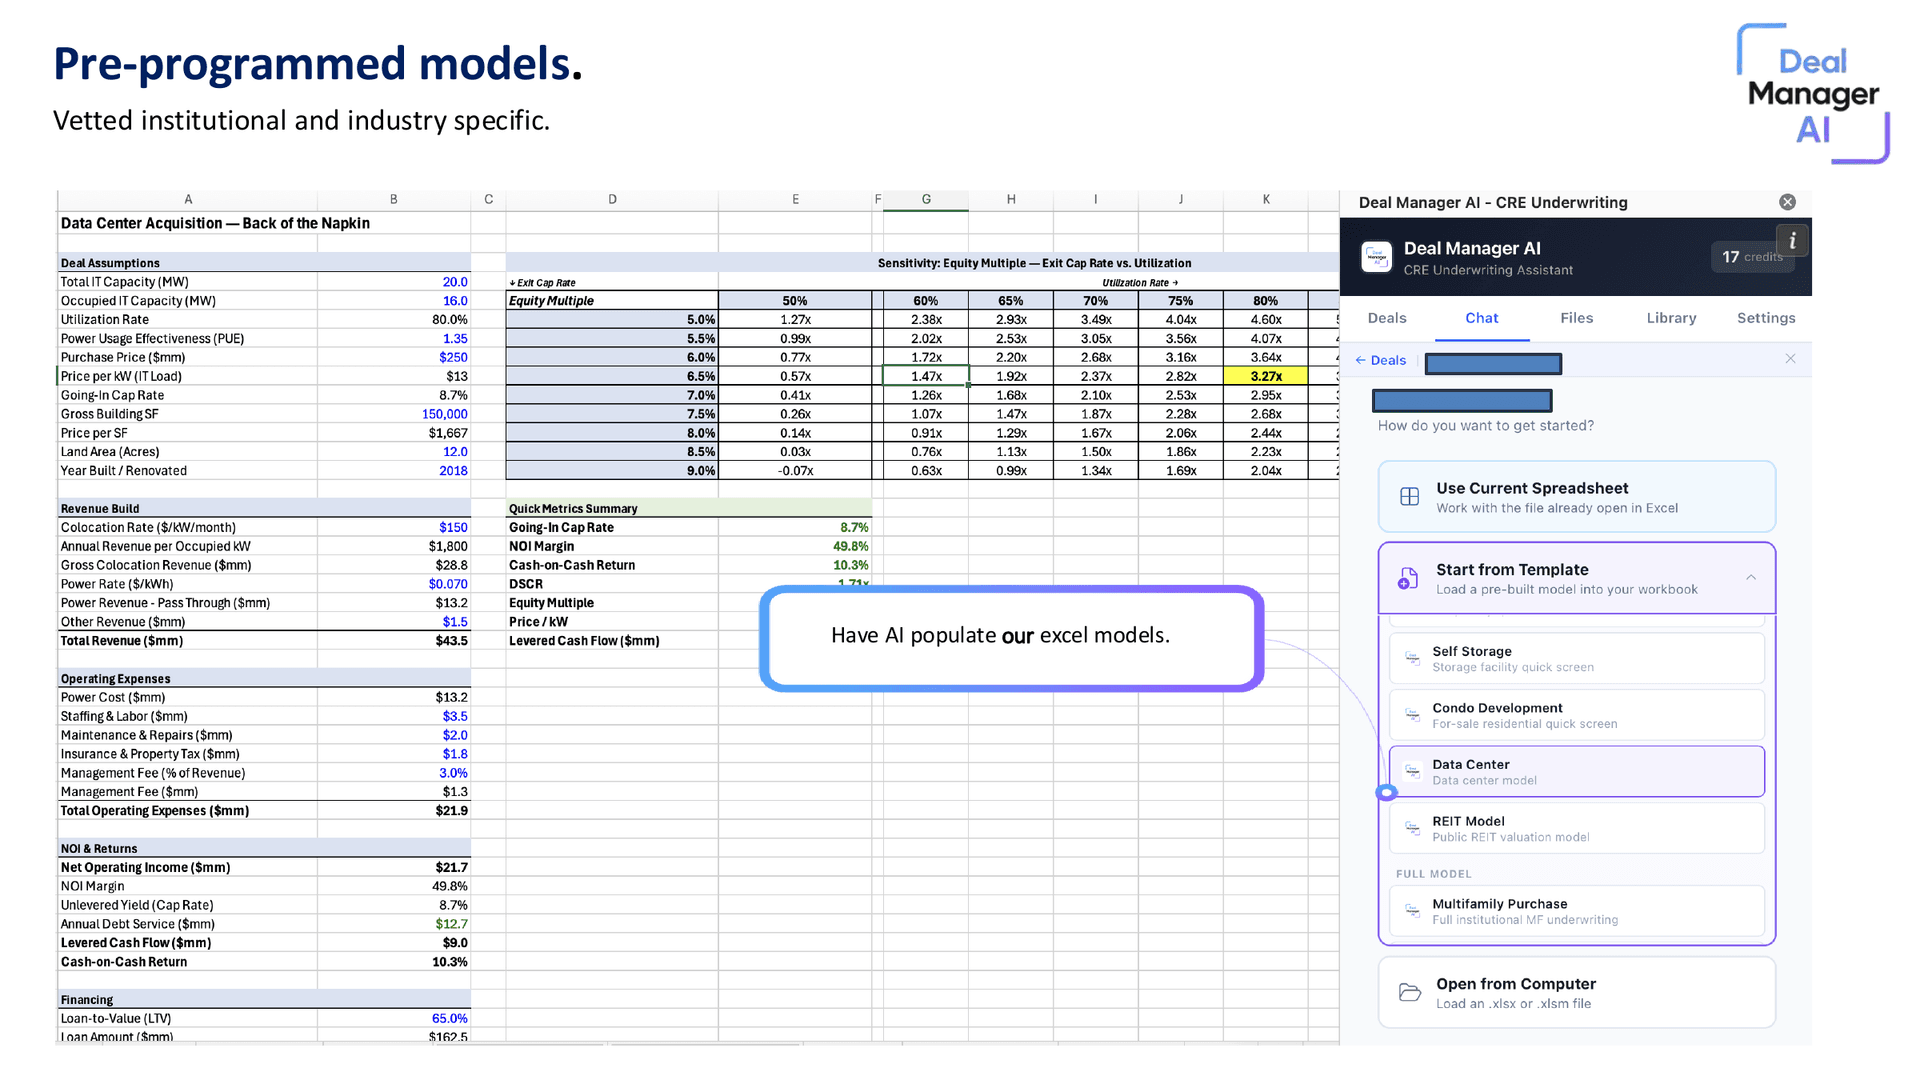Click the Total Revenue value $43.5

coord(394,641)
